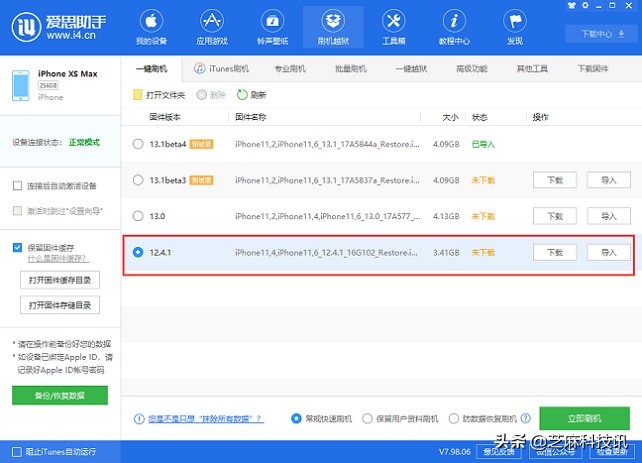This screenshot has height=463, width=642.
Task: Click the green 立即刷机 button
Action: [x=584, y=418]
